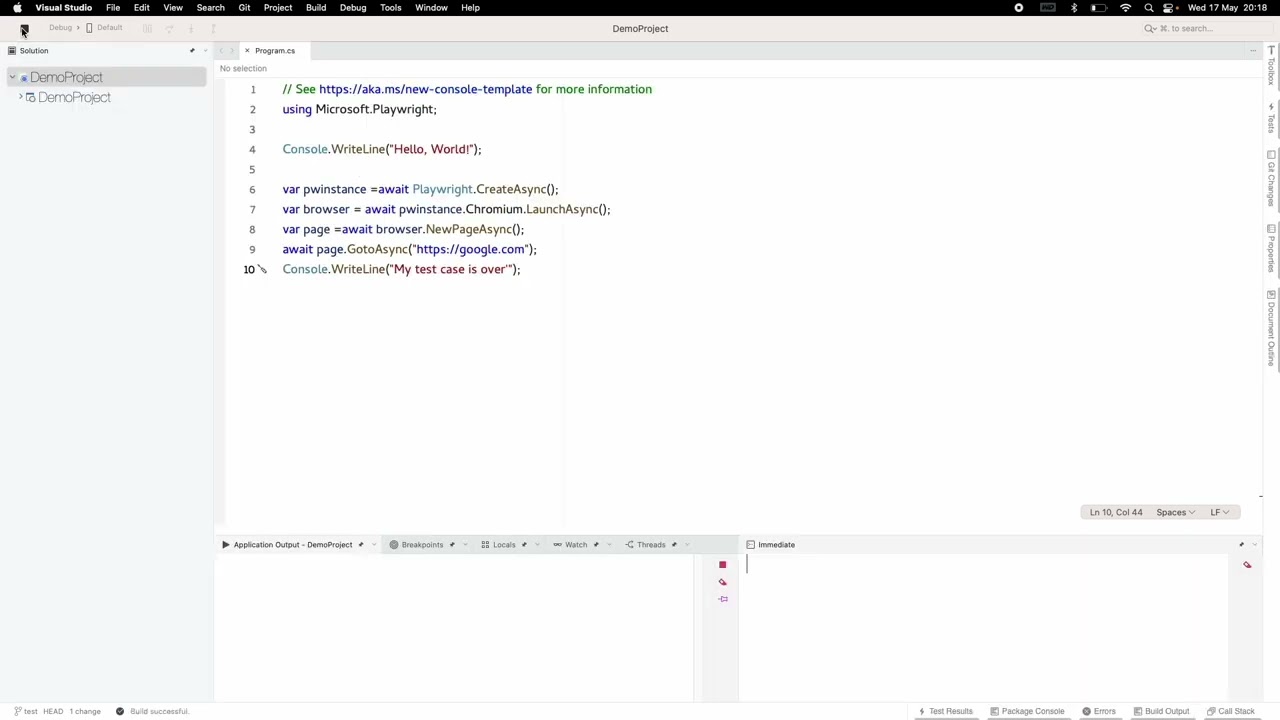This screenshot has width=1280, height=720.
Task: Click the step over toolbar icon
Action: pyautogui.click(x=169, y=28)
